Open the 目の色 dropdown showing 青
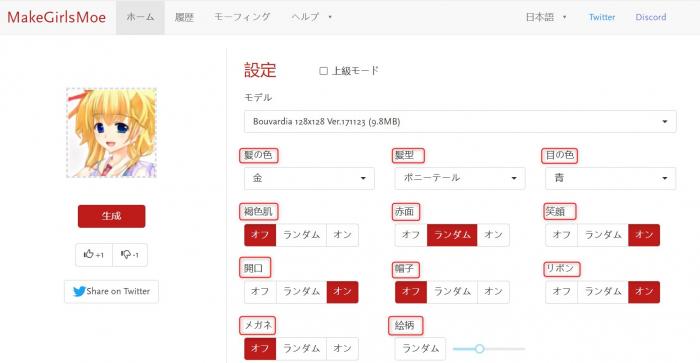The image size is (700, 363). tap(610, 178)
